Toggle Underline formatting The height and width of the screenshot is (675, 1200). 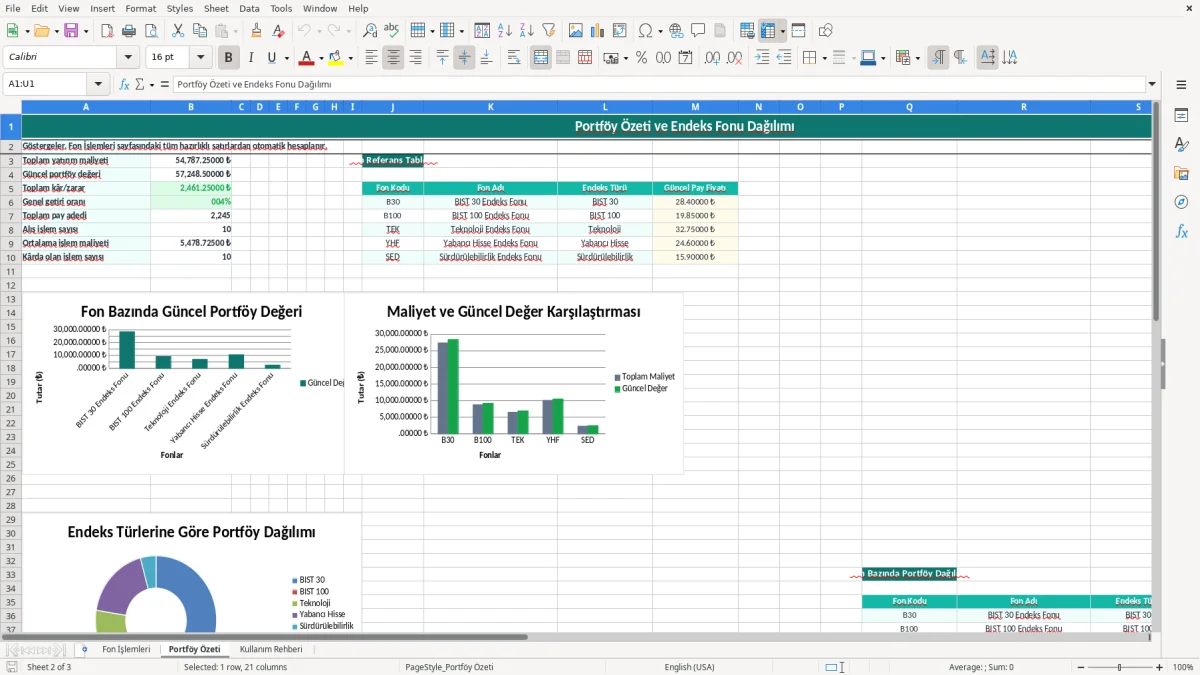pos(271,58)
